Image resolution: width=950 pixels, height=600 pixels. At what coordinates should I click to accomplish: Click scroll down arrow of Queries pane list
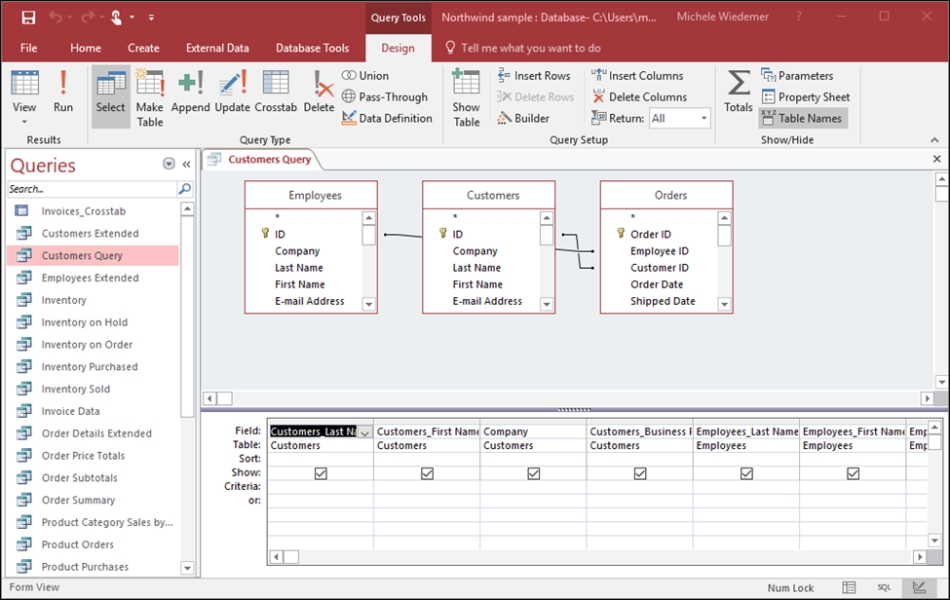pos(187,568)
